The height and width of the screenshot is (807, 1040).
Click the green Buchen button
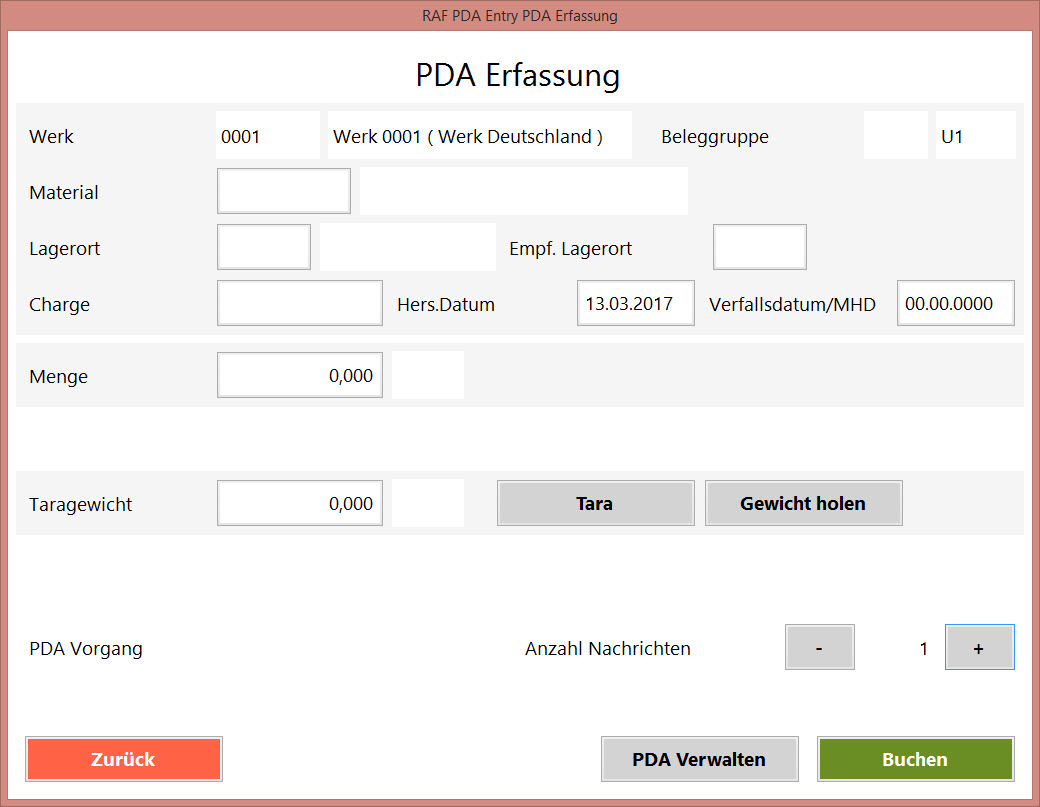point(915,759)
